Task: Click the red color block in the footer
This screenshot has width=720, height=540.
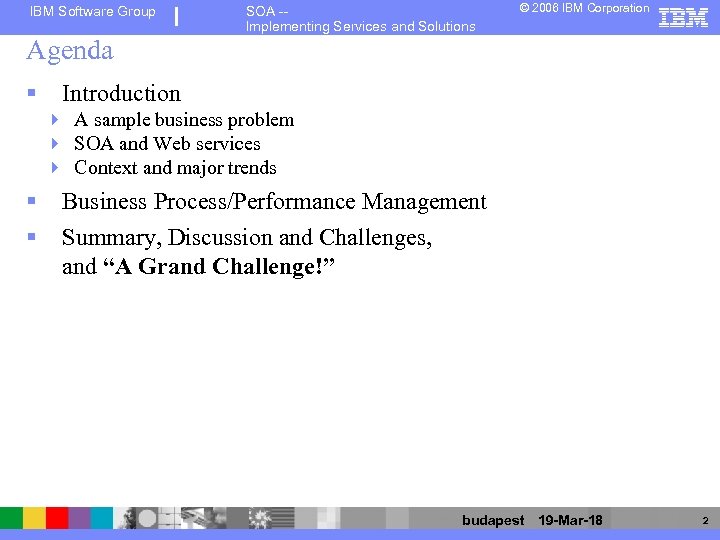Action: pos(56,518)
